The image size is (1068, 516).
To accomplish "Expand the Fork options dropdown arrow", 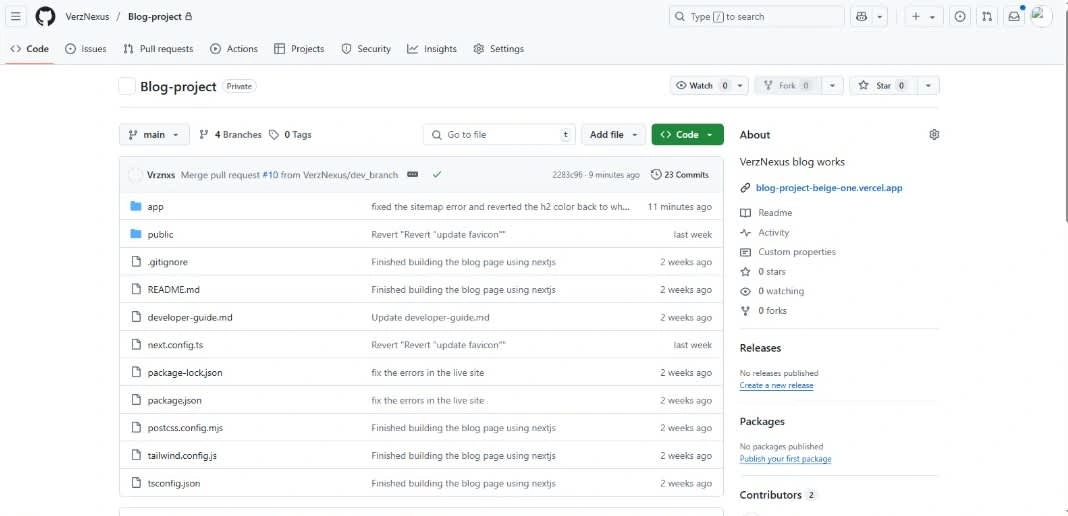I will [x=832, y=86].
